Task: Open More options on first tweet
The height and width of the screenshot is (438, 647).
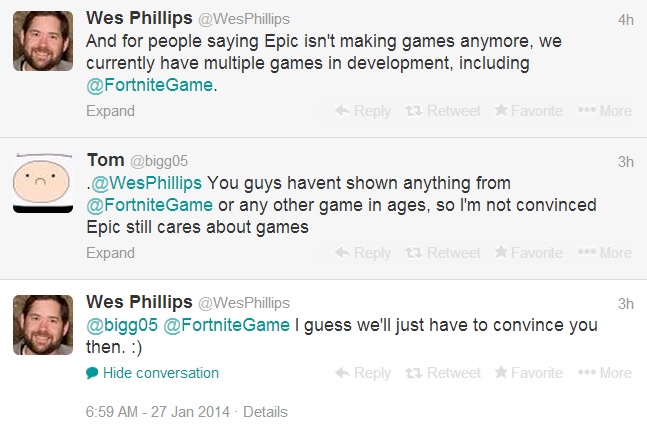Action: coord(605,111)
